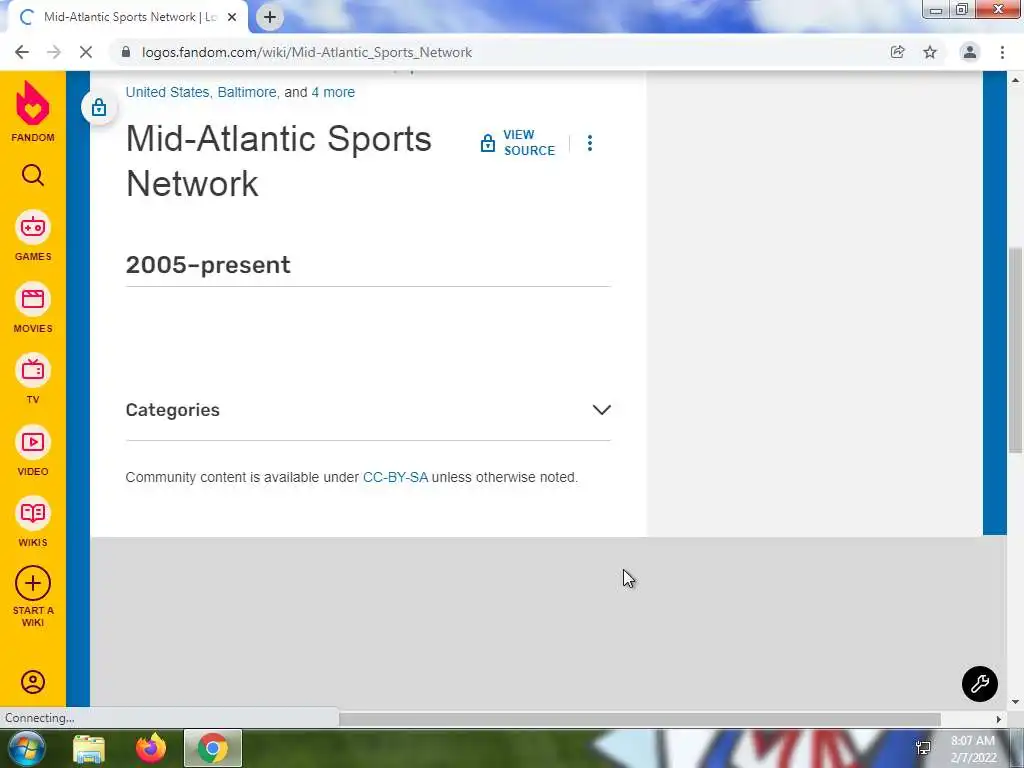Open the three-dot page actions menu
The image size is (1024, 768).
click(x=590, y=143)
